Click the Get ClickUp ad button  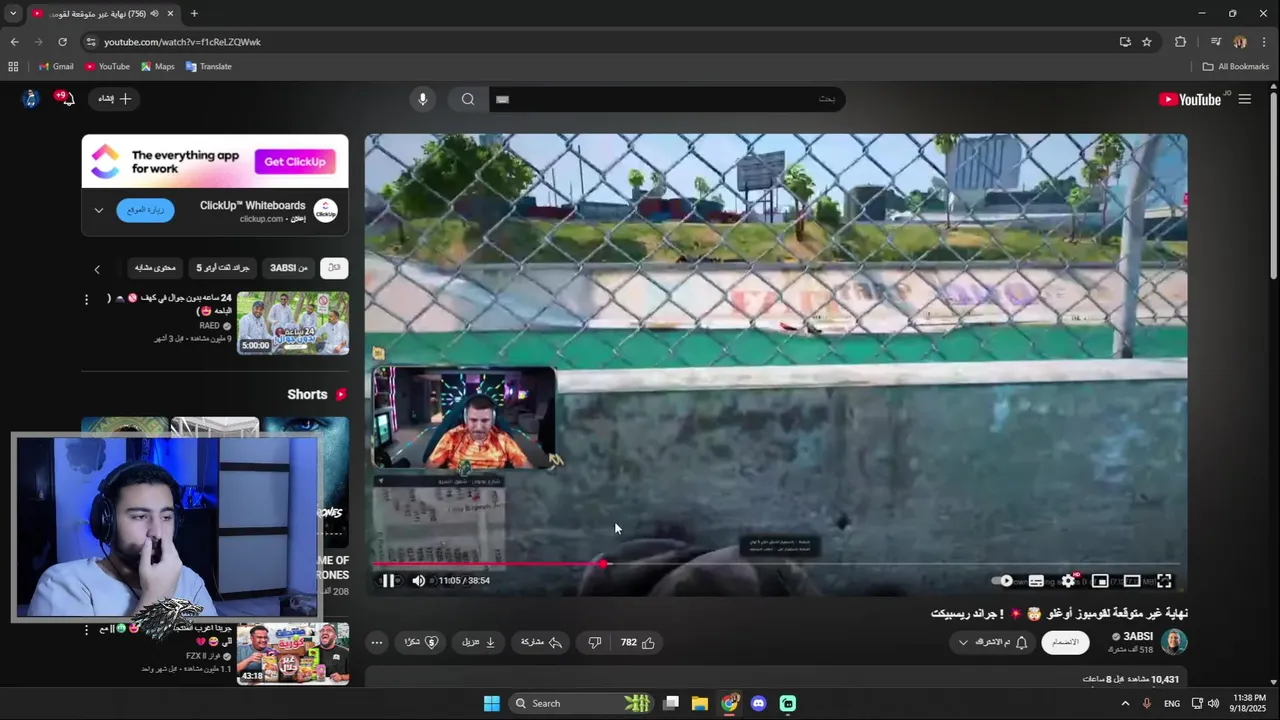[x=294, y=162]
